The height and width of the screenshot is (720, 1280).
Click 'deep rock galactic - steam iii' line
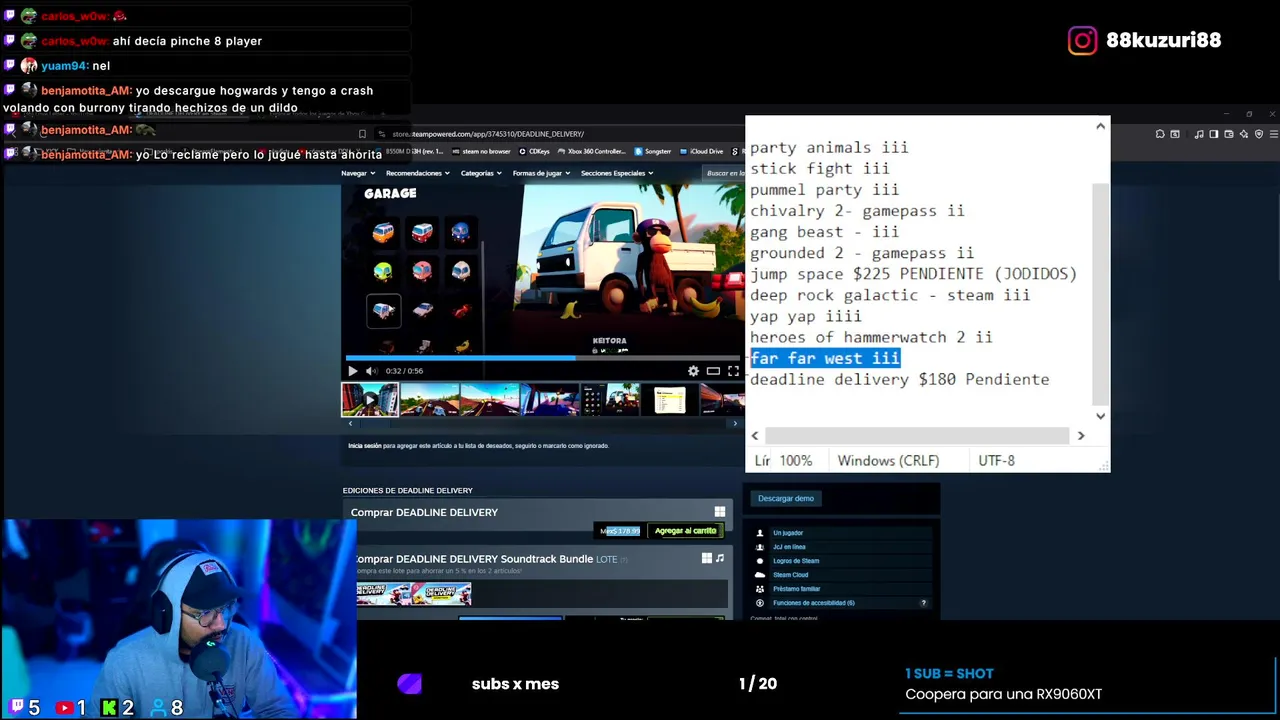coord(890,295)
